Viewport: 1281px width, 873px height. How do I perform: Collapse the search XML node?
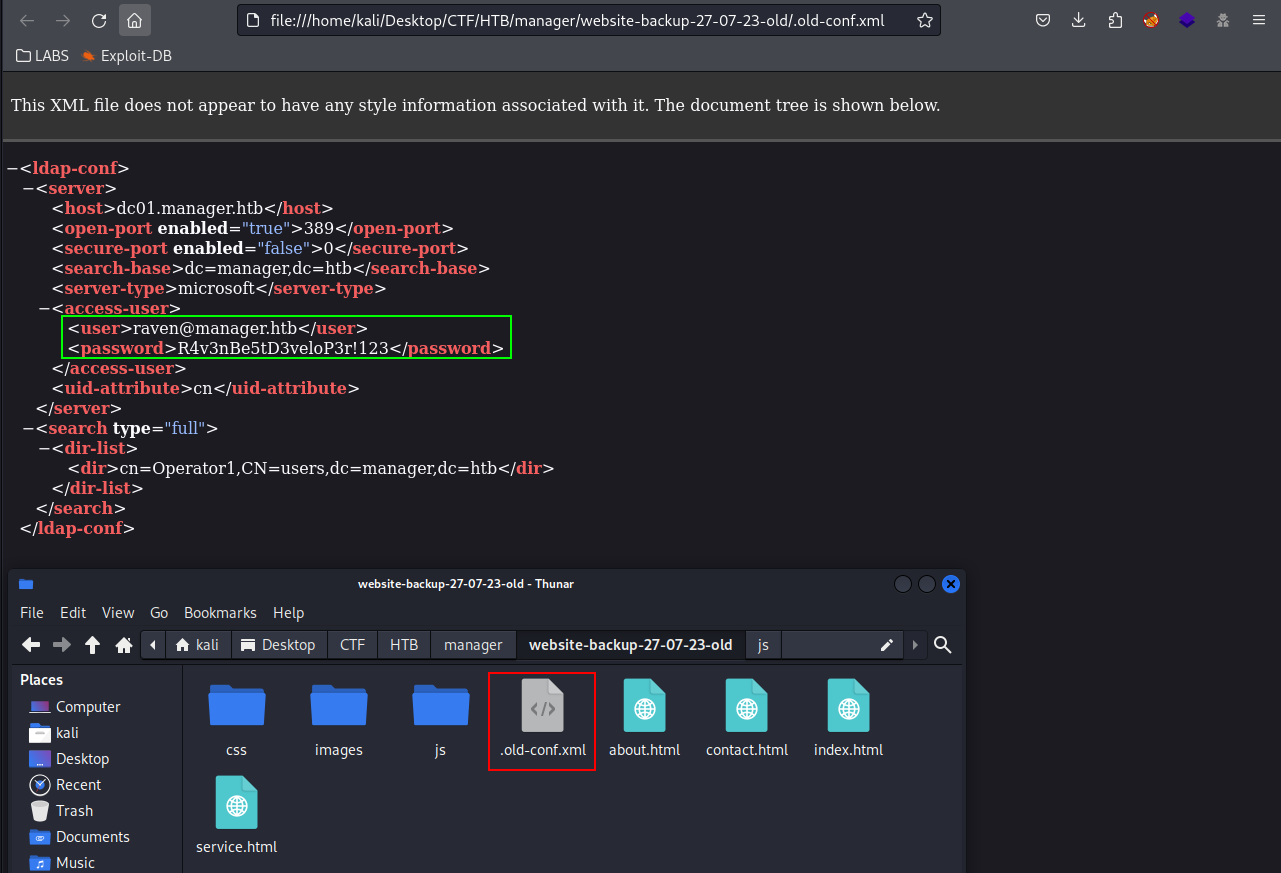27,428
